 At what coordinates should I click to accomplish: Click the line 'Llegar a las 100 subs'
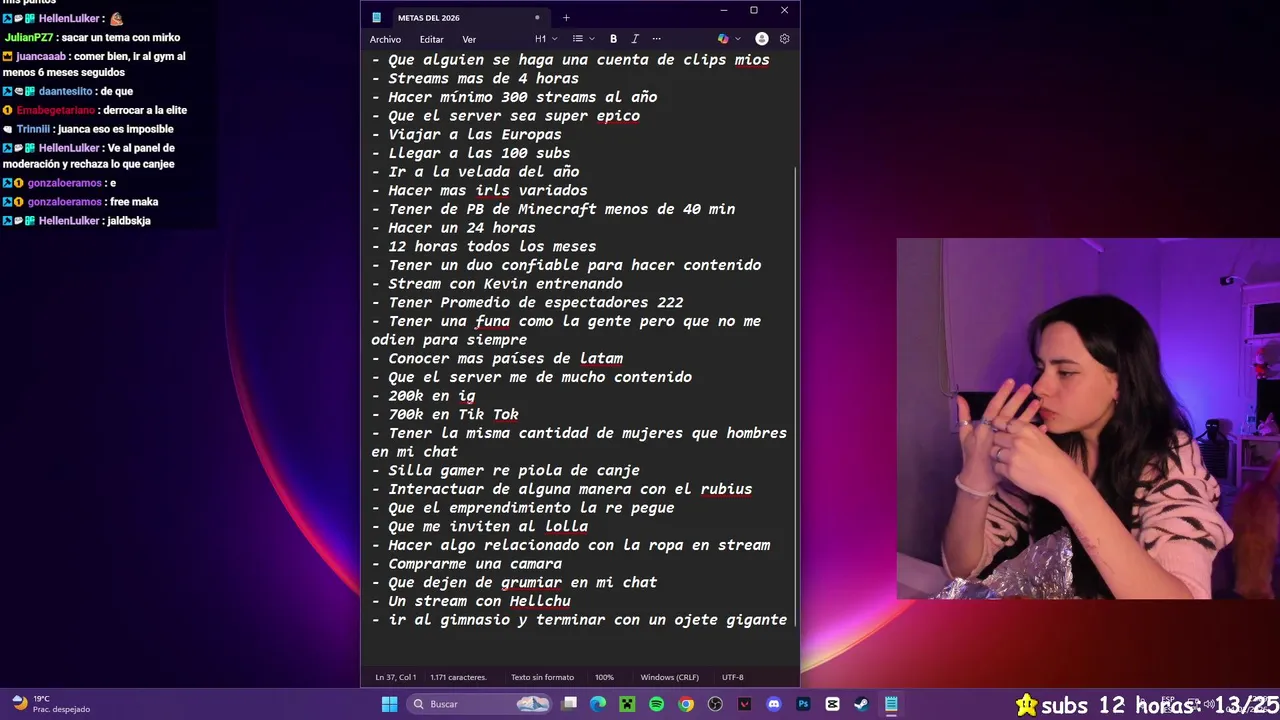point(471,153)
